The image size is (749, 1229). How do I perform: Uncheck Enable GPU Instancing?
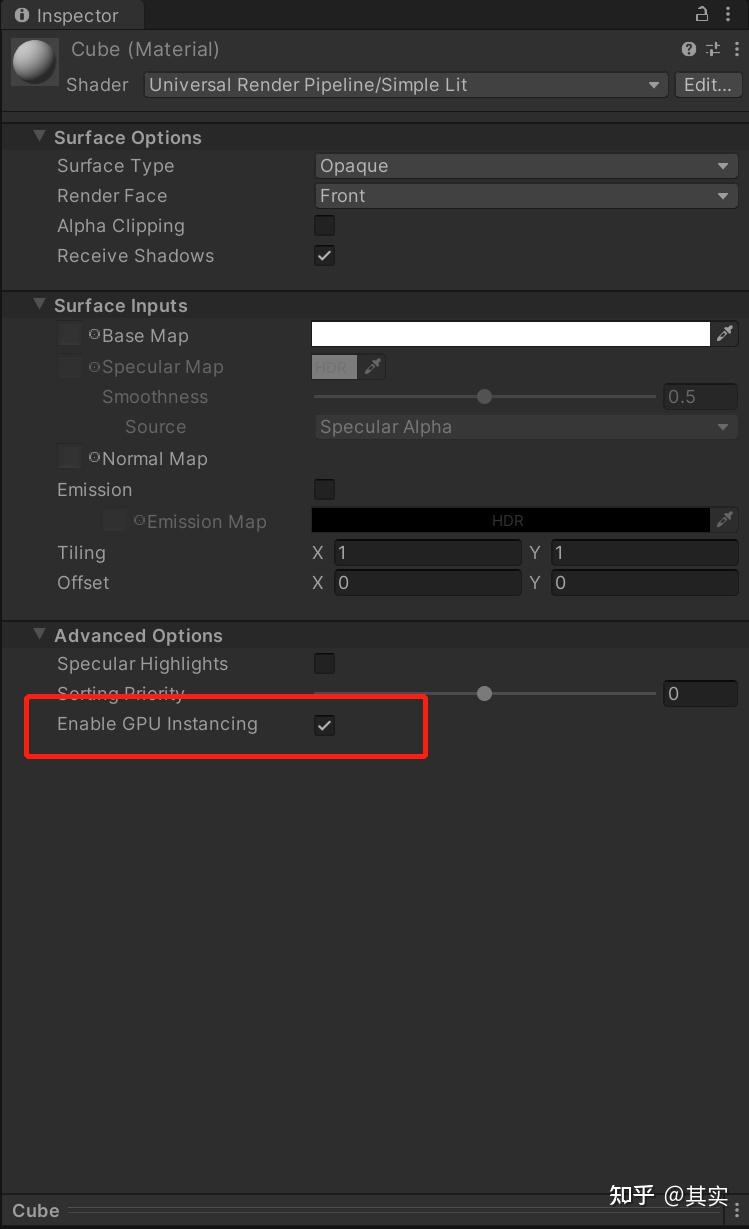(x=324, y=724)
